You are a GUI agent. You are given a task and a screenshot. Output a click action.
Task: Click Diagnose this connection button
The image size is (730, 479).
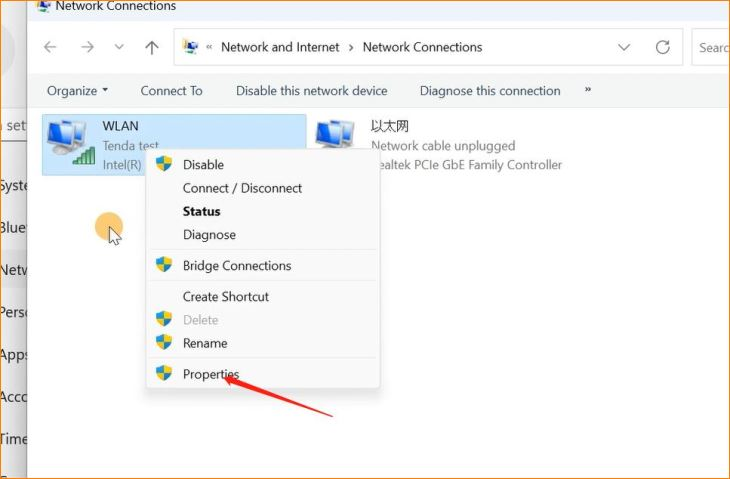490,91
